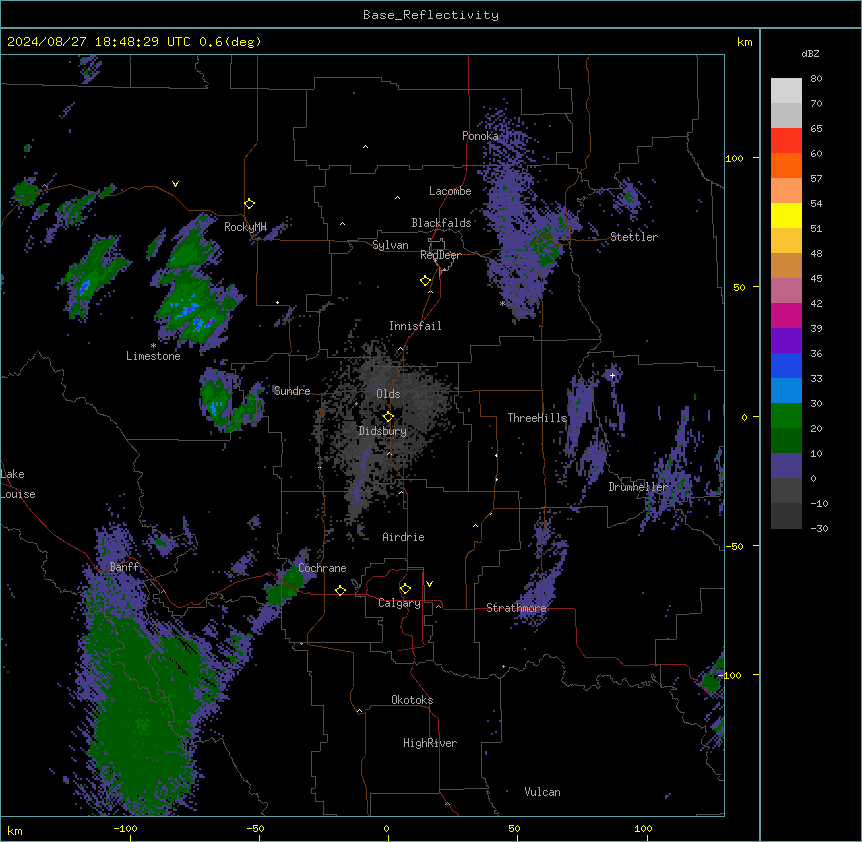Viewport: 862px width, 842px height.
Task: Click the Olds town label
Action: [388, 394]
